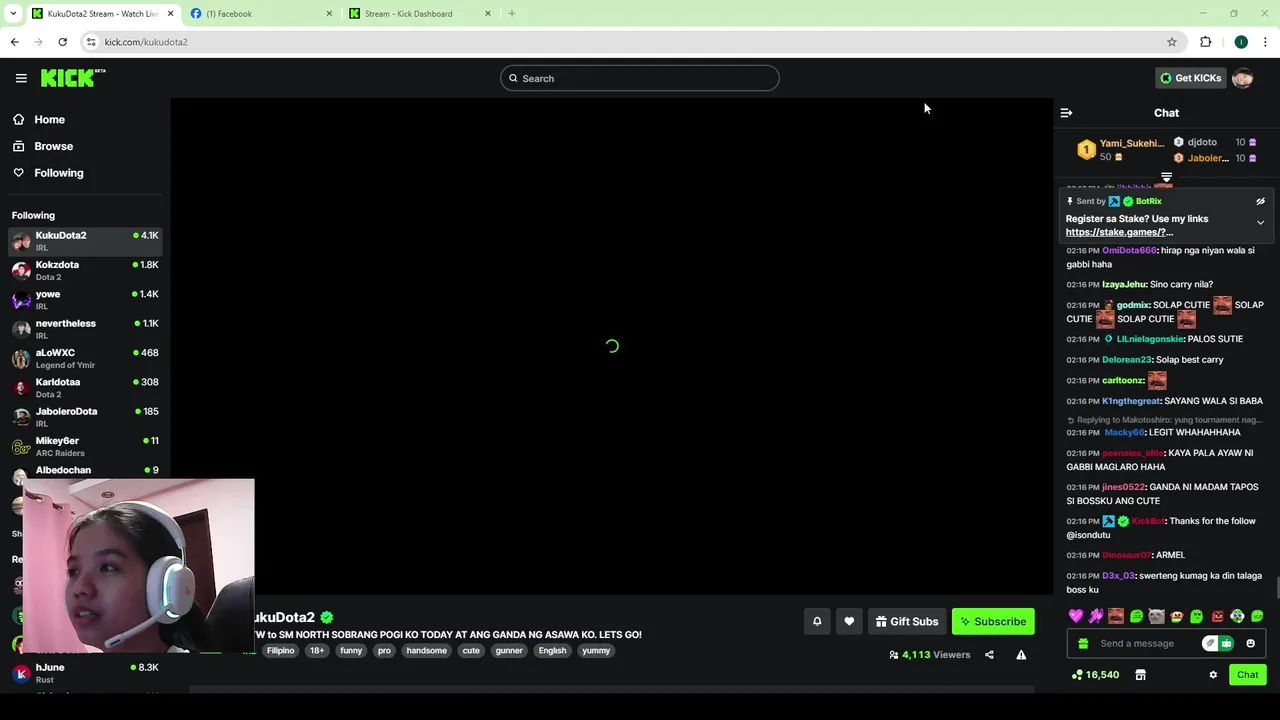Bookmark this page with star icon
Viewport: 1280px width, 720px height.
[1172, 42]
